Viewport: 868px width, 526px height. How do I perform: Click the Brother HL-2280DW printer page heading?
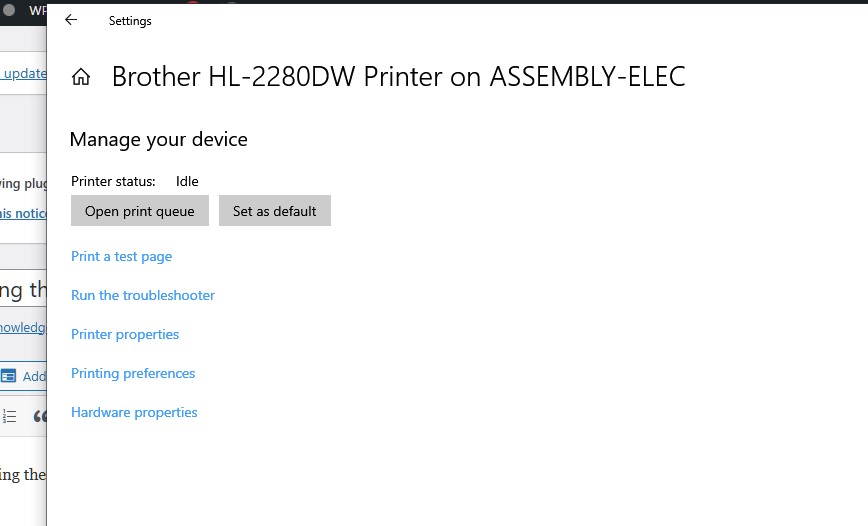pyautogui.click(x=398, y=77)
